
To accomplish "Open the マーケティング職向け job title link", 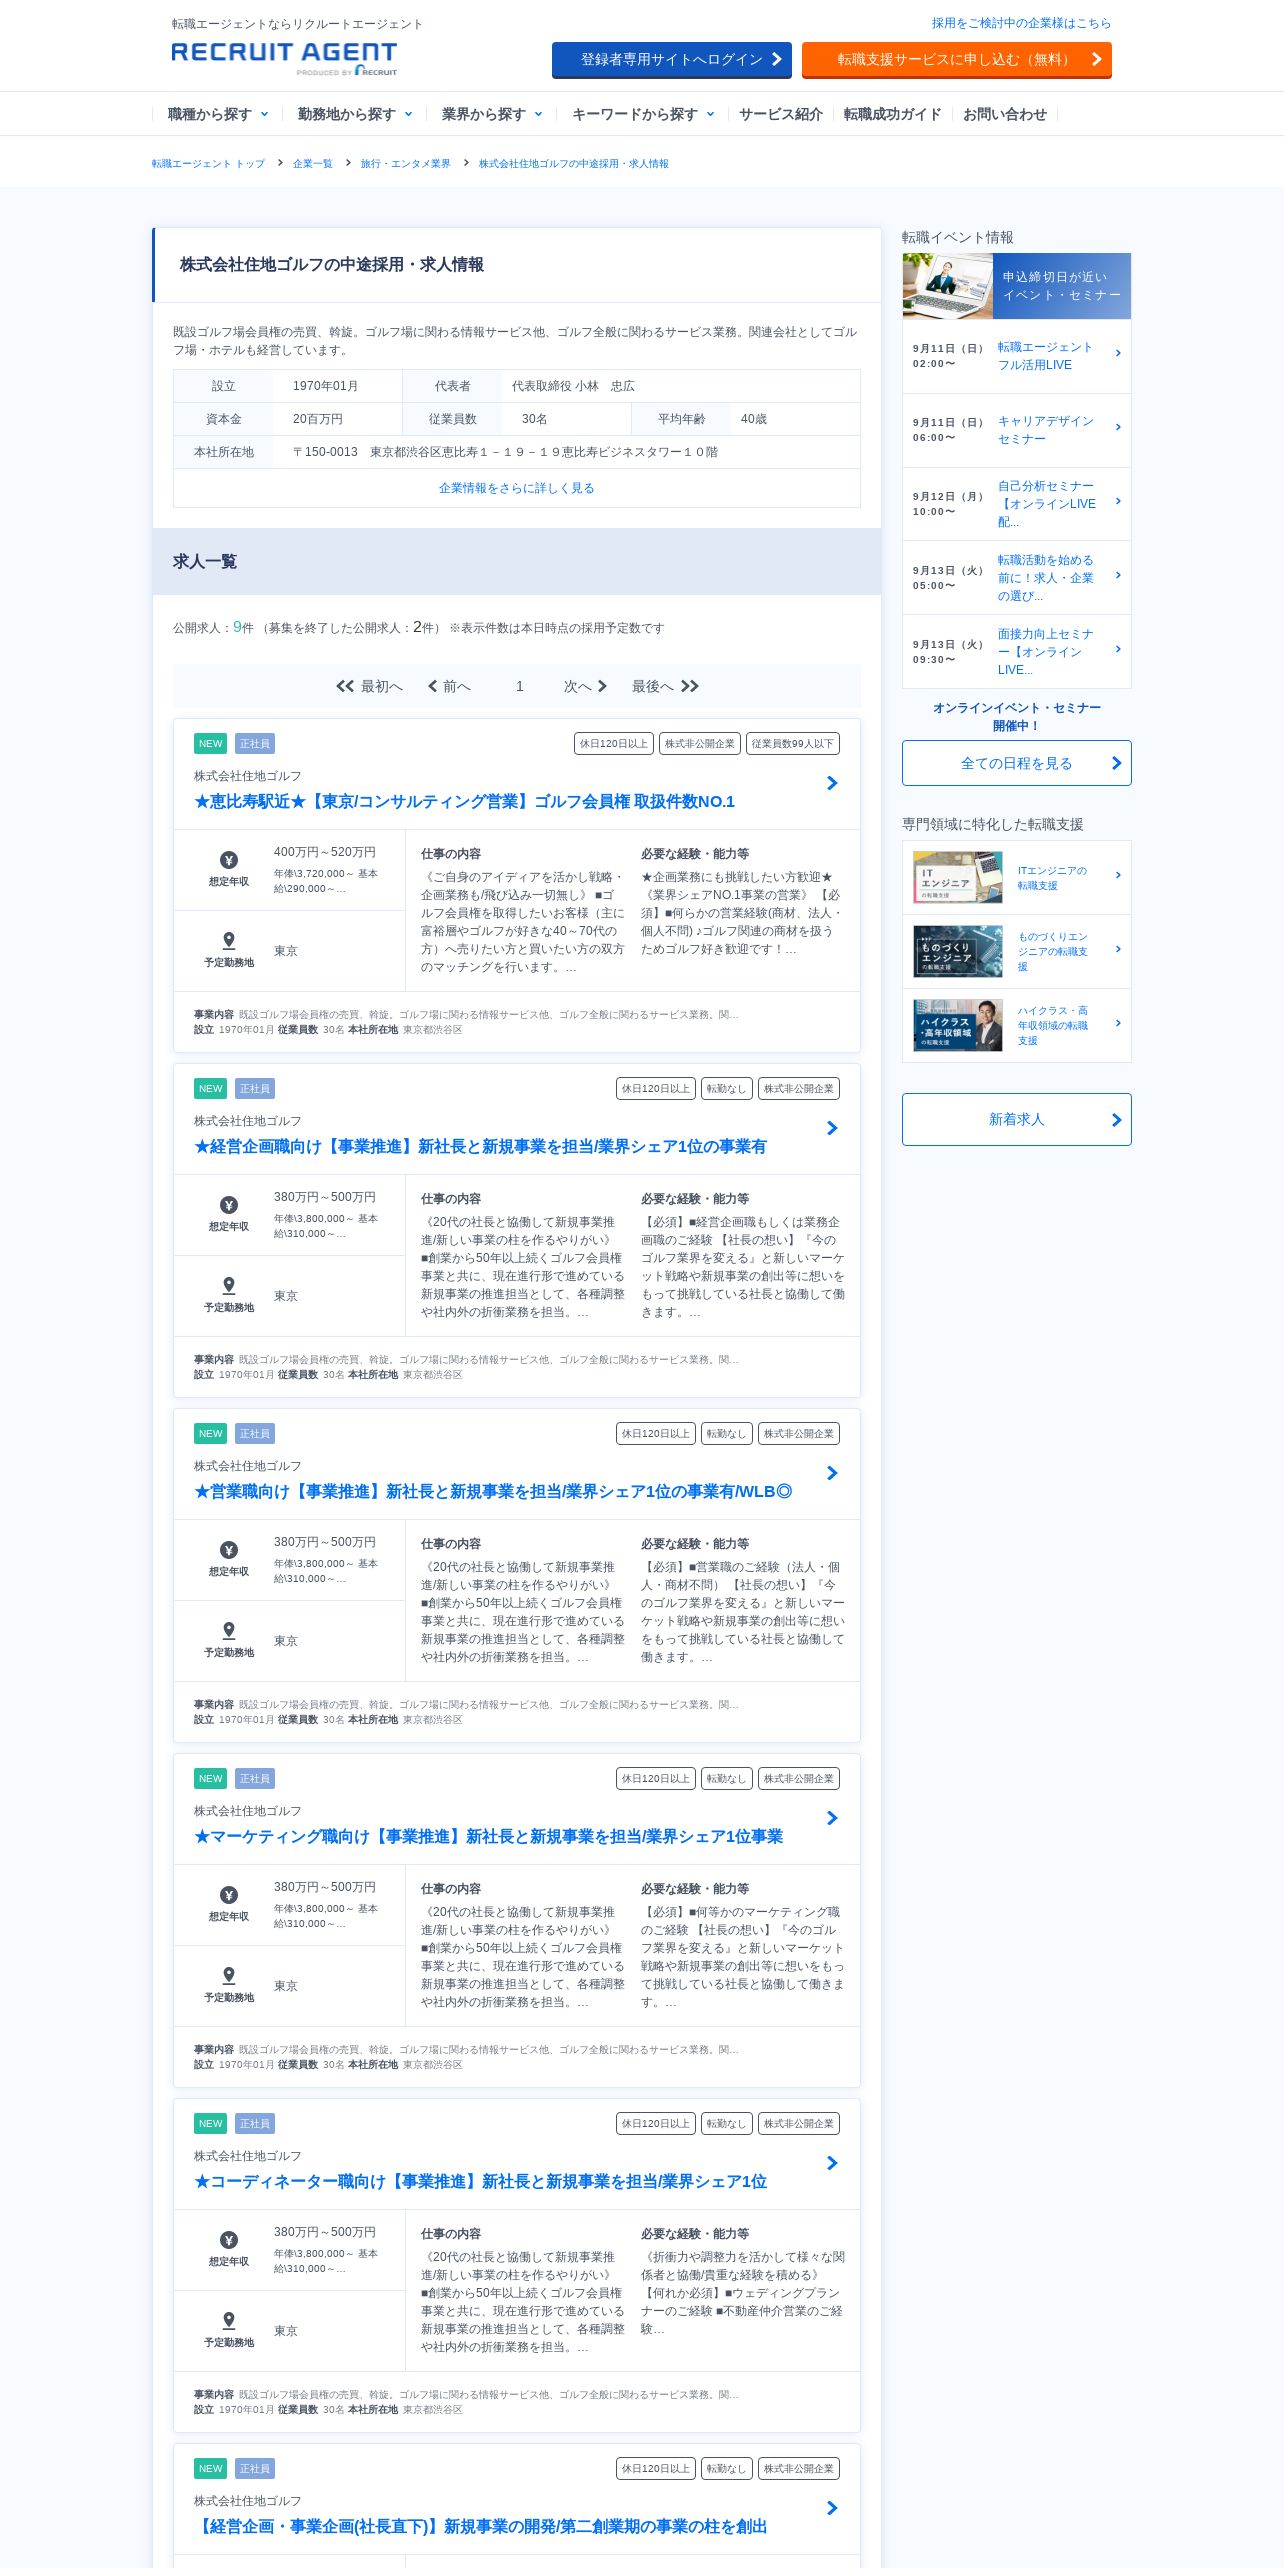I will pyautogui.click(x=488, y=1837).
